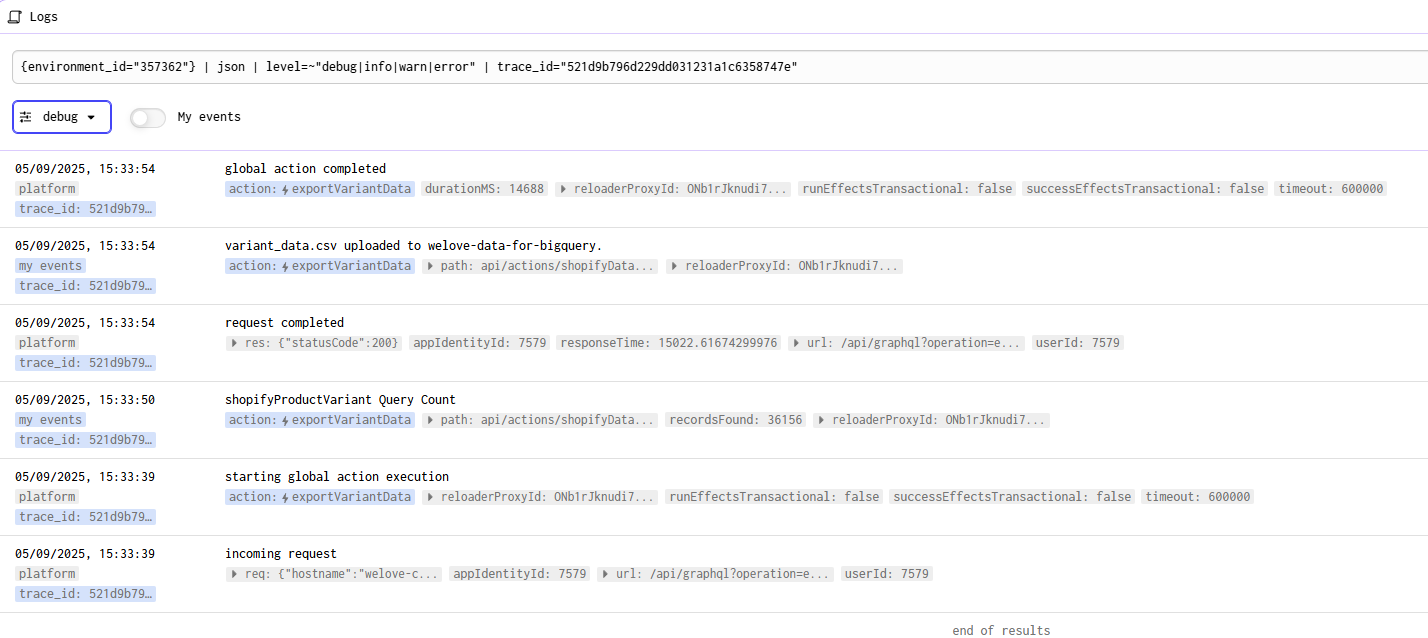Click timeout: 600000 in 'global action completed' row

(1332, 189)
